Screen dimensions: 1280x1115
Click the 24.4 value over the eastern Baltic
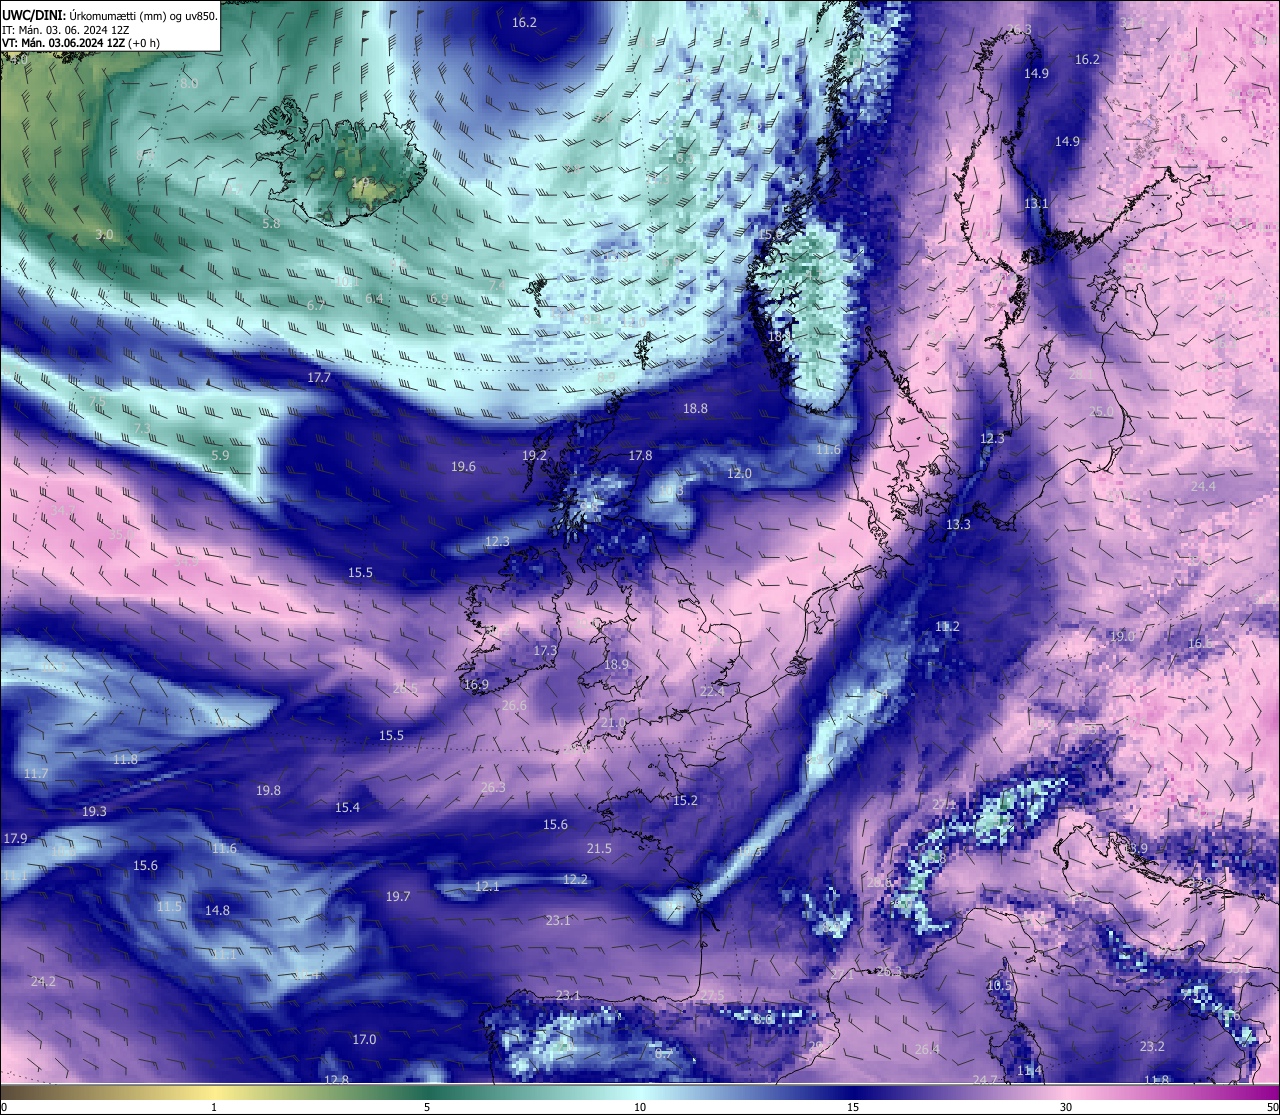click(x=1202, y=486)
